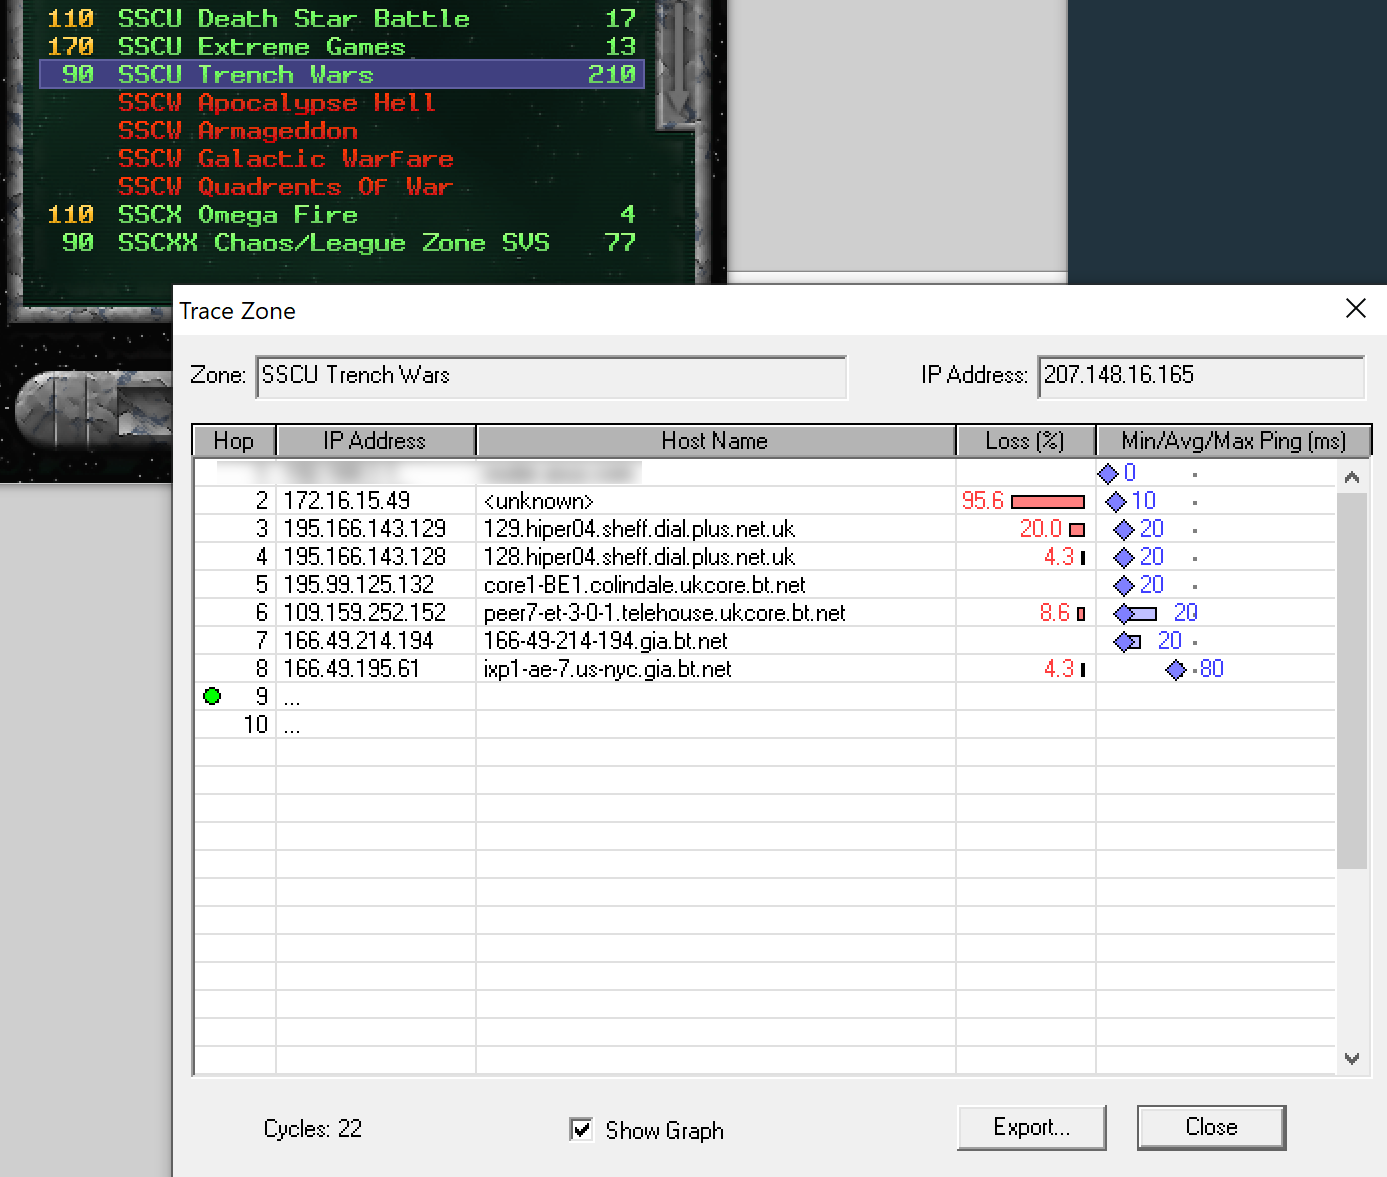Click the red loss bar for hop 2

point(1047,502)
